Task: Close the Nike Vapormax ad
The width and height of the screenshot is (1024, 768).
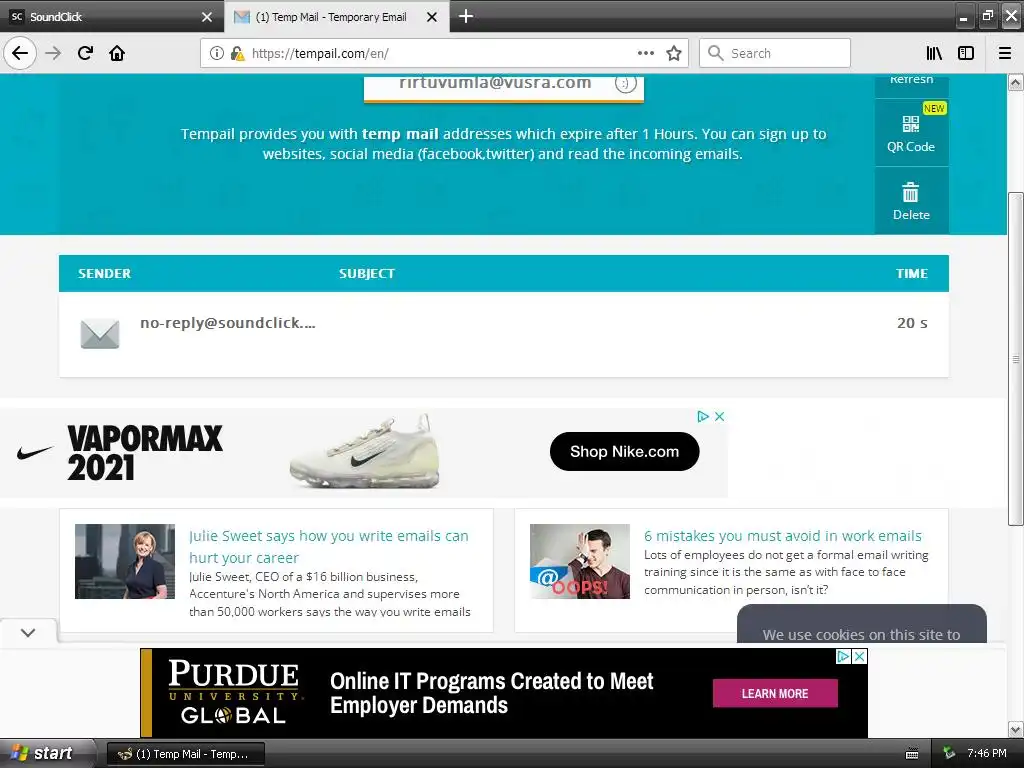Action: point(719,417)
